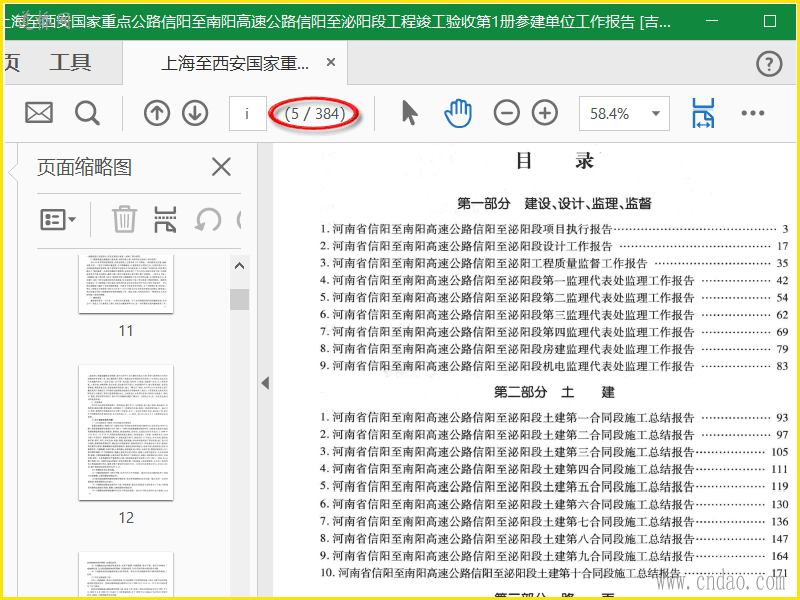800x600 pixels.
Task: Click the page label number 12
Action: [126, 518]
